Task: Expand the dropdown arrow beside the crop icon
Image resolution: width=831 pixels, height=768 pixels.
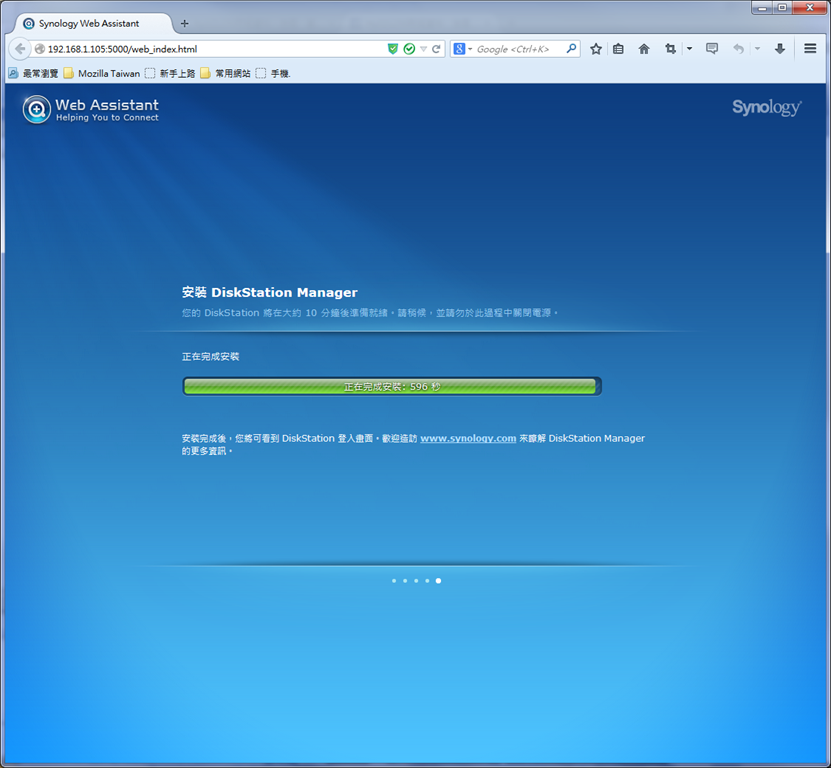Action: click(689, 49)
